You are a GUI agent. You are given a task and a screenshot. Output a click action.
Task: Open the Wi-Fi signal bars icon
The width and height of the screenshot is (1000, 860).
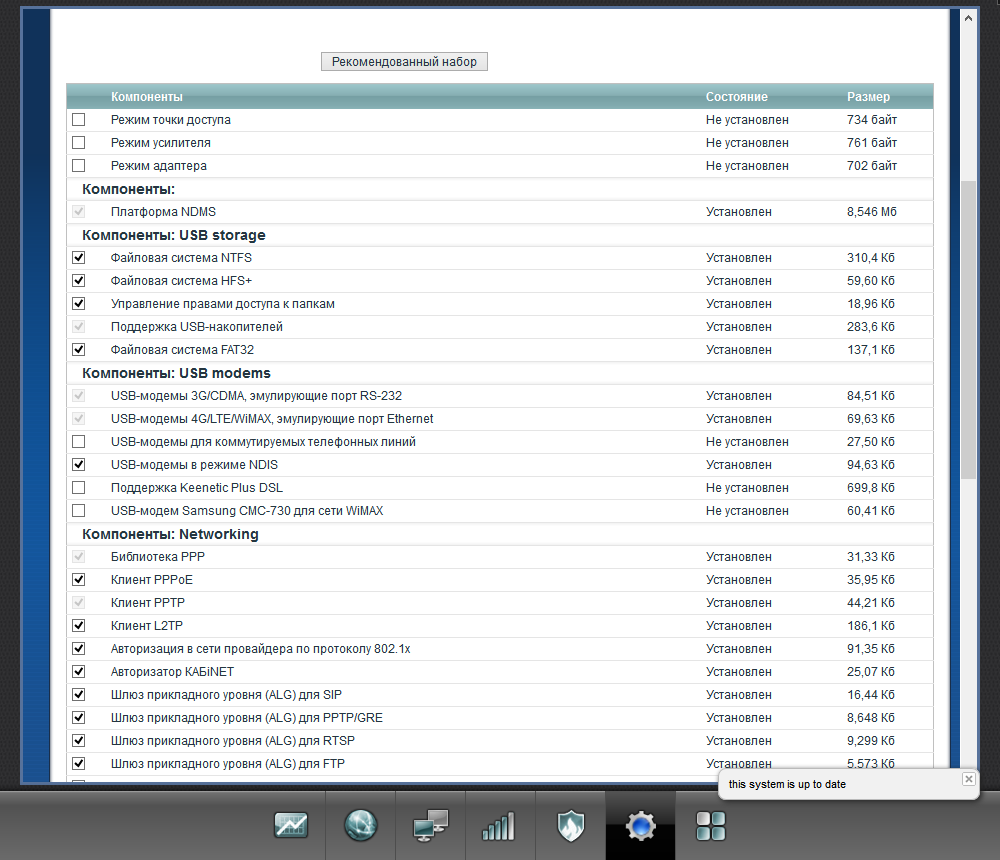click(499, 826)
